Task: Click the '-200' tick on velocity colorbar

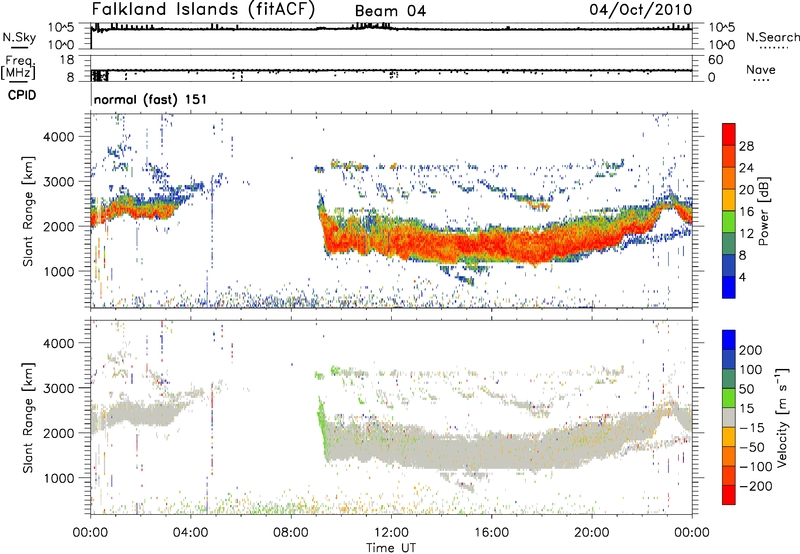Action: (x=755, y=486)
